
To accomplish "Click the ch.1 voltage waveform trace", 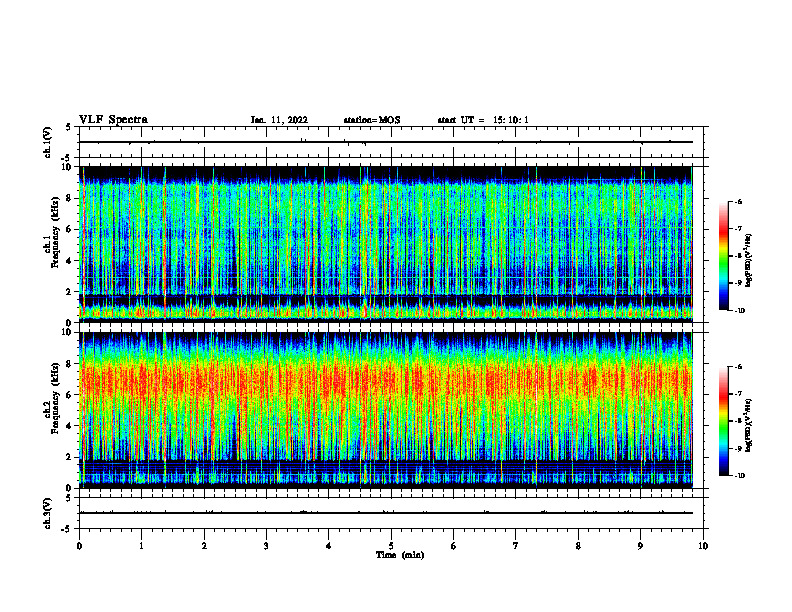I will point(386,142).
